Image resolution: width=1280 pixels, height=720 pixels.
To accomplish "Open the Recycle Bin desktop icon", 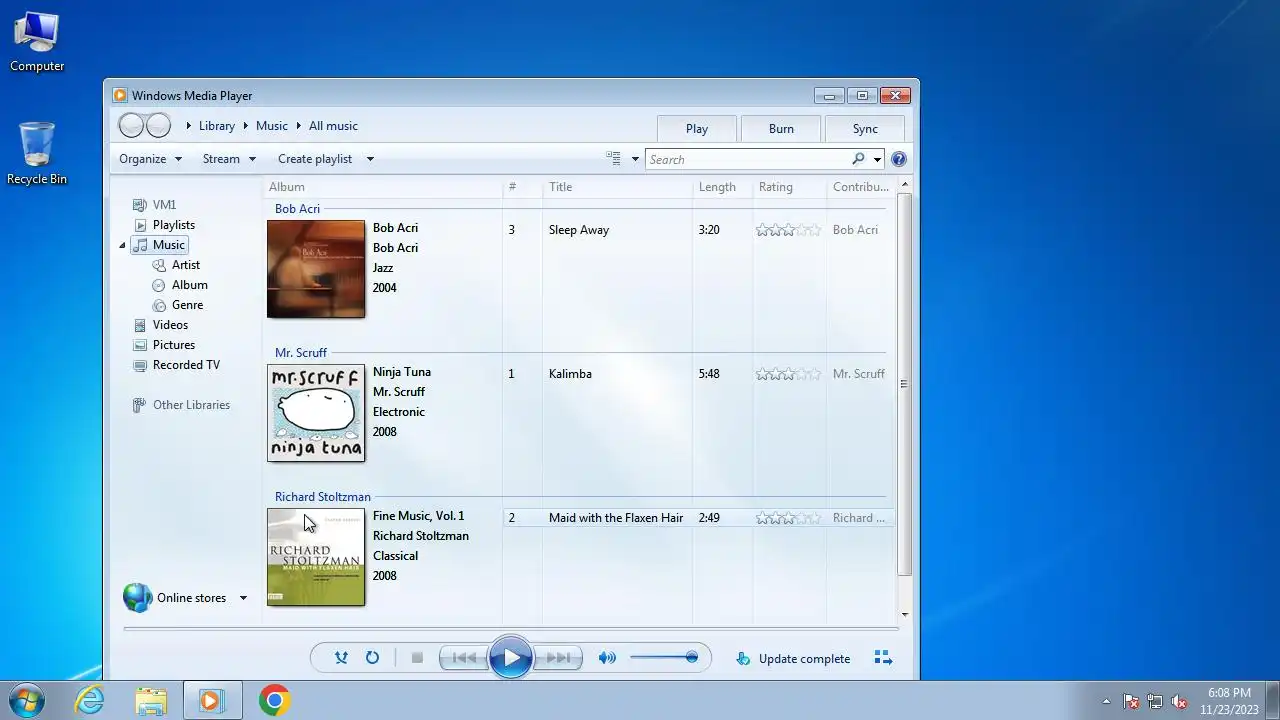I will [37, 153].
